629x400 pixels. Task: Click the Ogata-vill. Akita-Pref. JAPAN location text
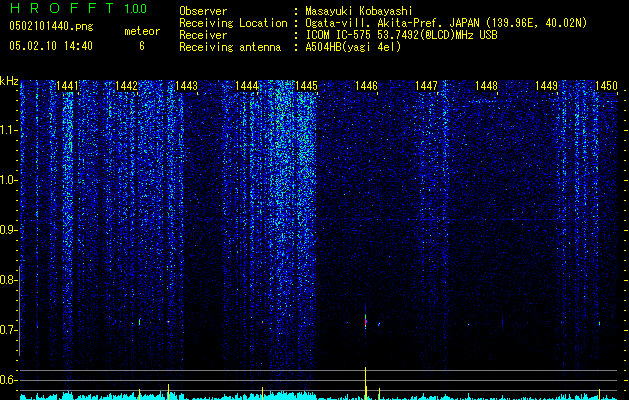[446, 23]
